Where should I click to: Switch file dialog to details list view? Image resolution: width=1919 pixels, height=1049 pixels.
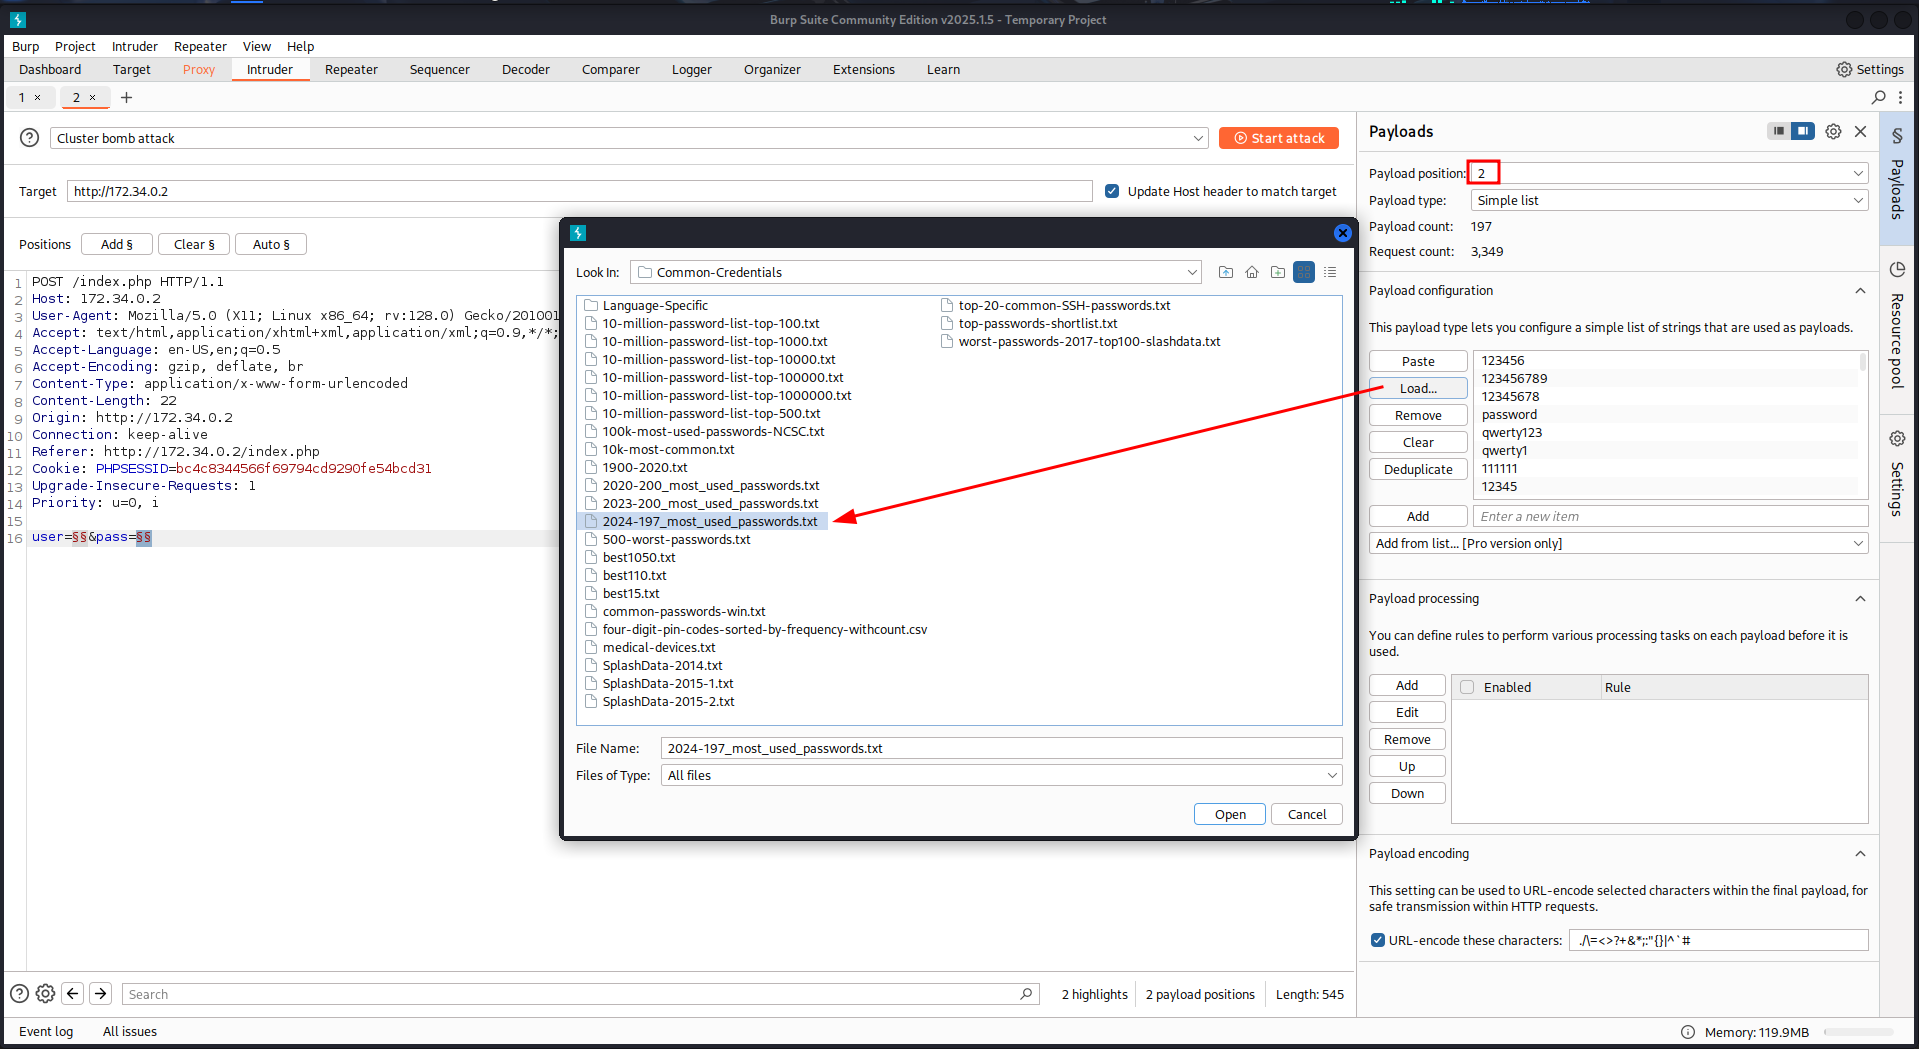click(x=1330, y=272)
